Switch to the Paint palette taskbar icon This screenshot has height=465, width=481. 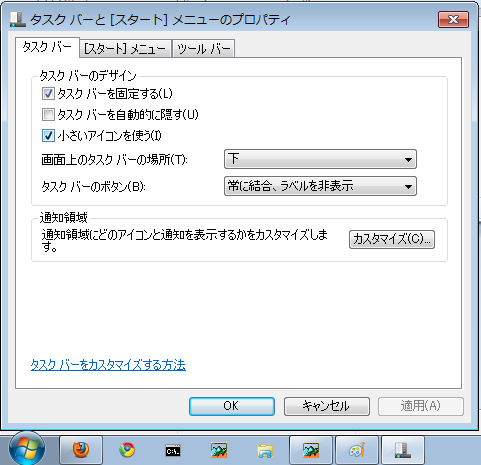(x=357, y=450)
